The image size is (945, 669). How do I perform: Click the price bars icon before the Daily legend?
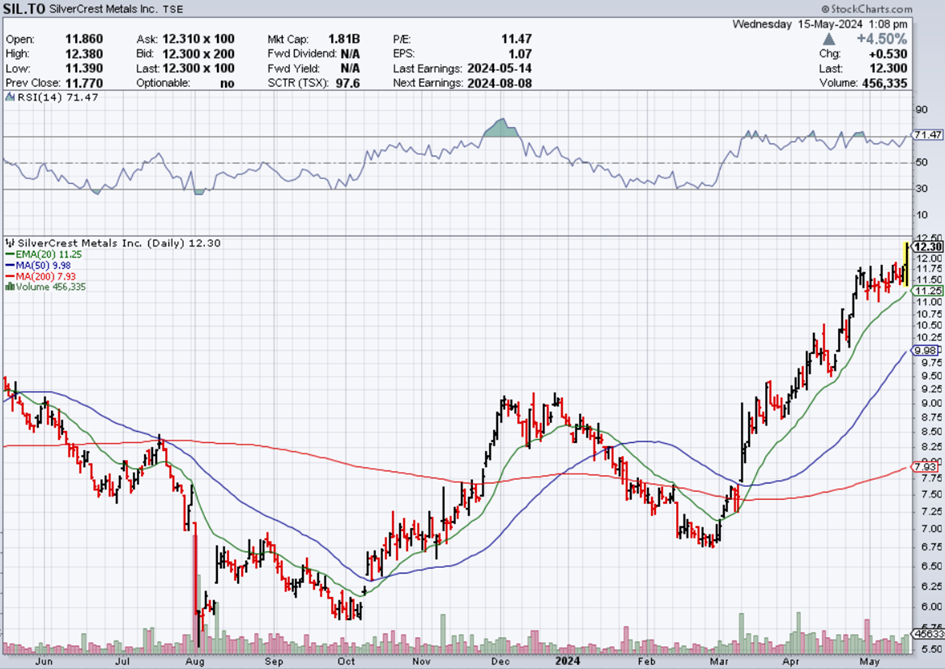tap(10, 243)
